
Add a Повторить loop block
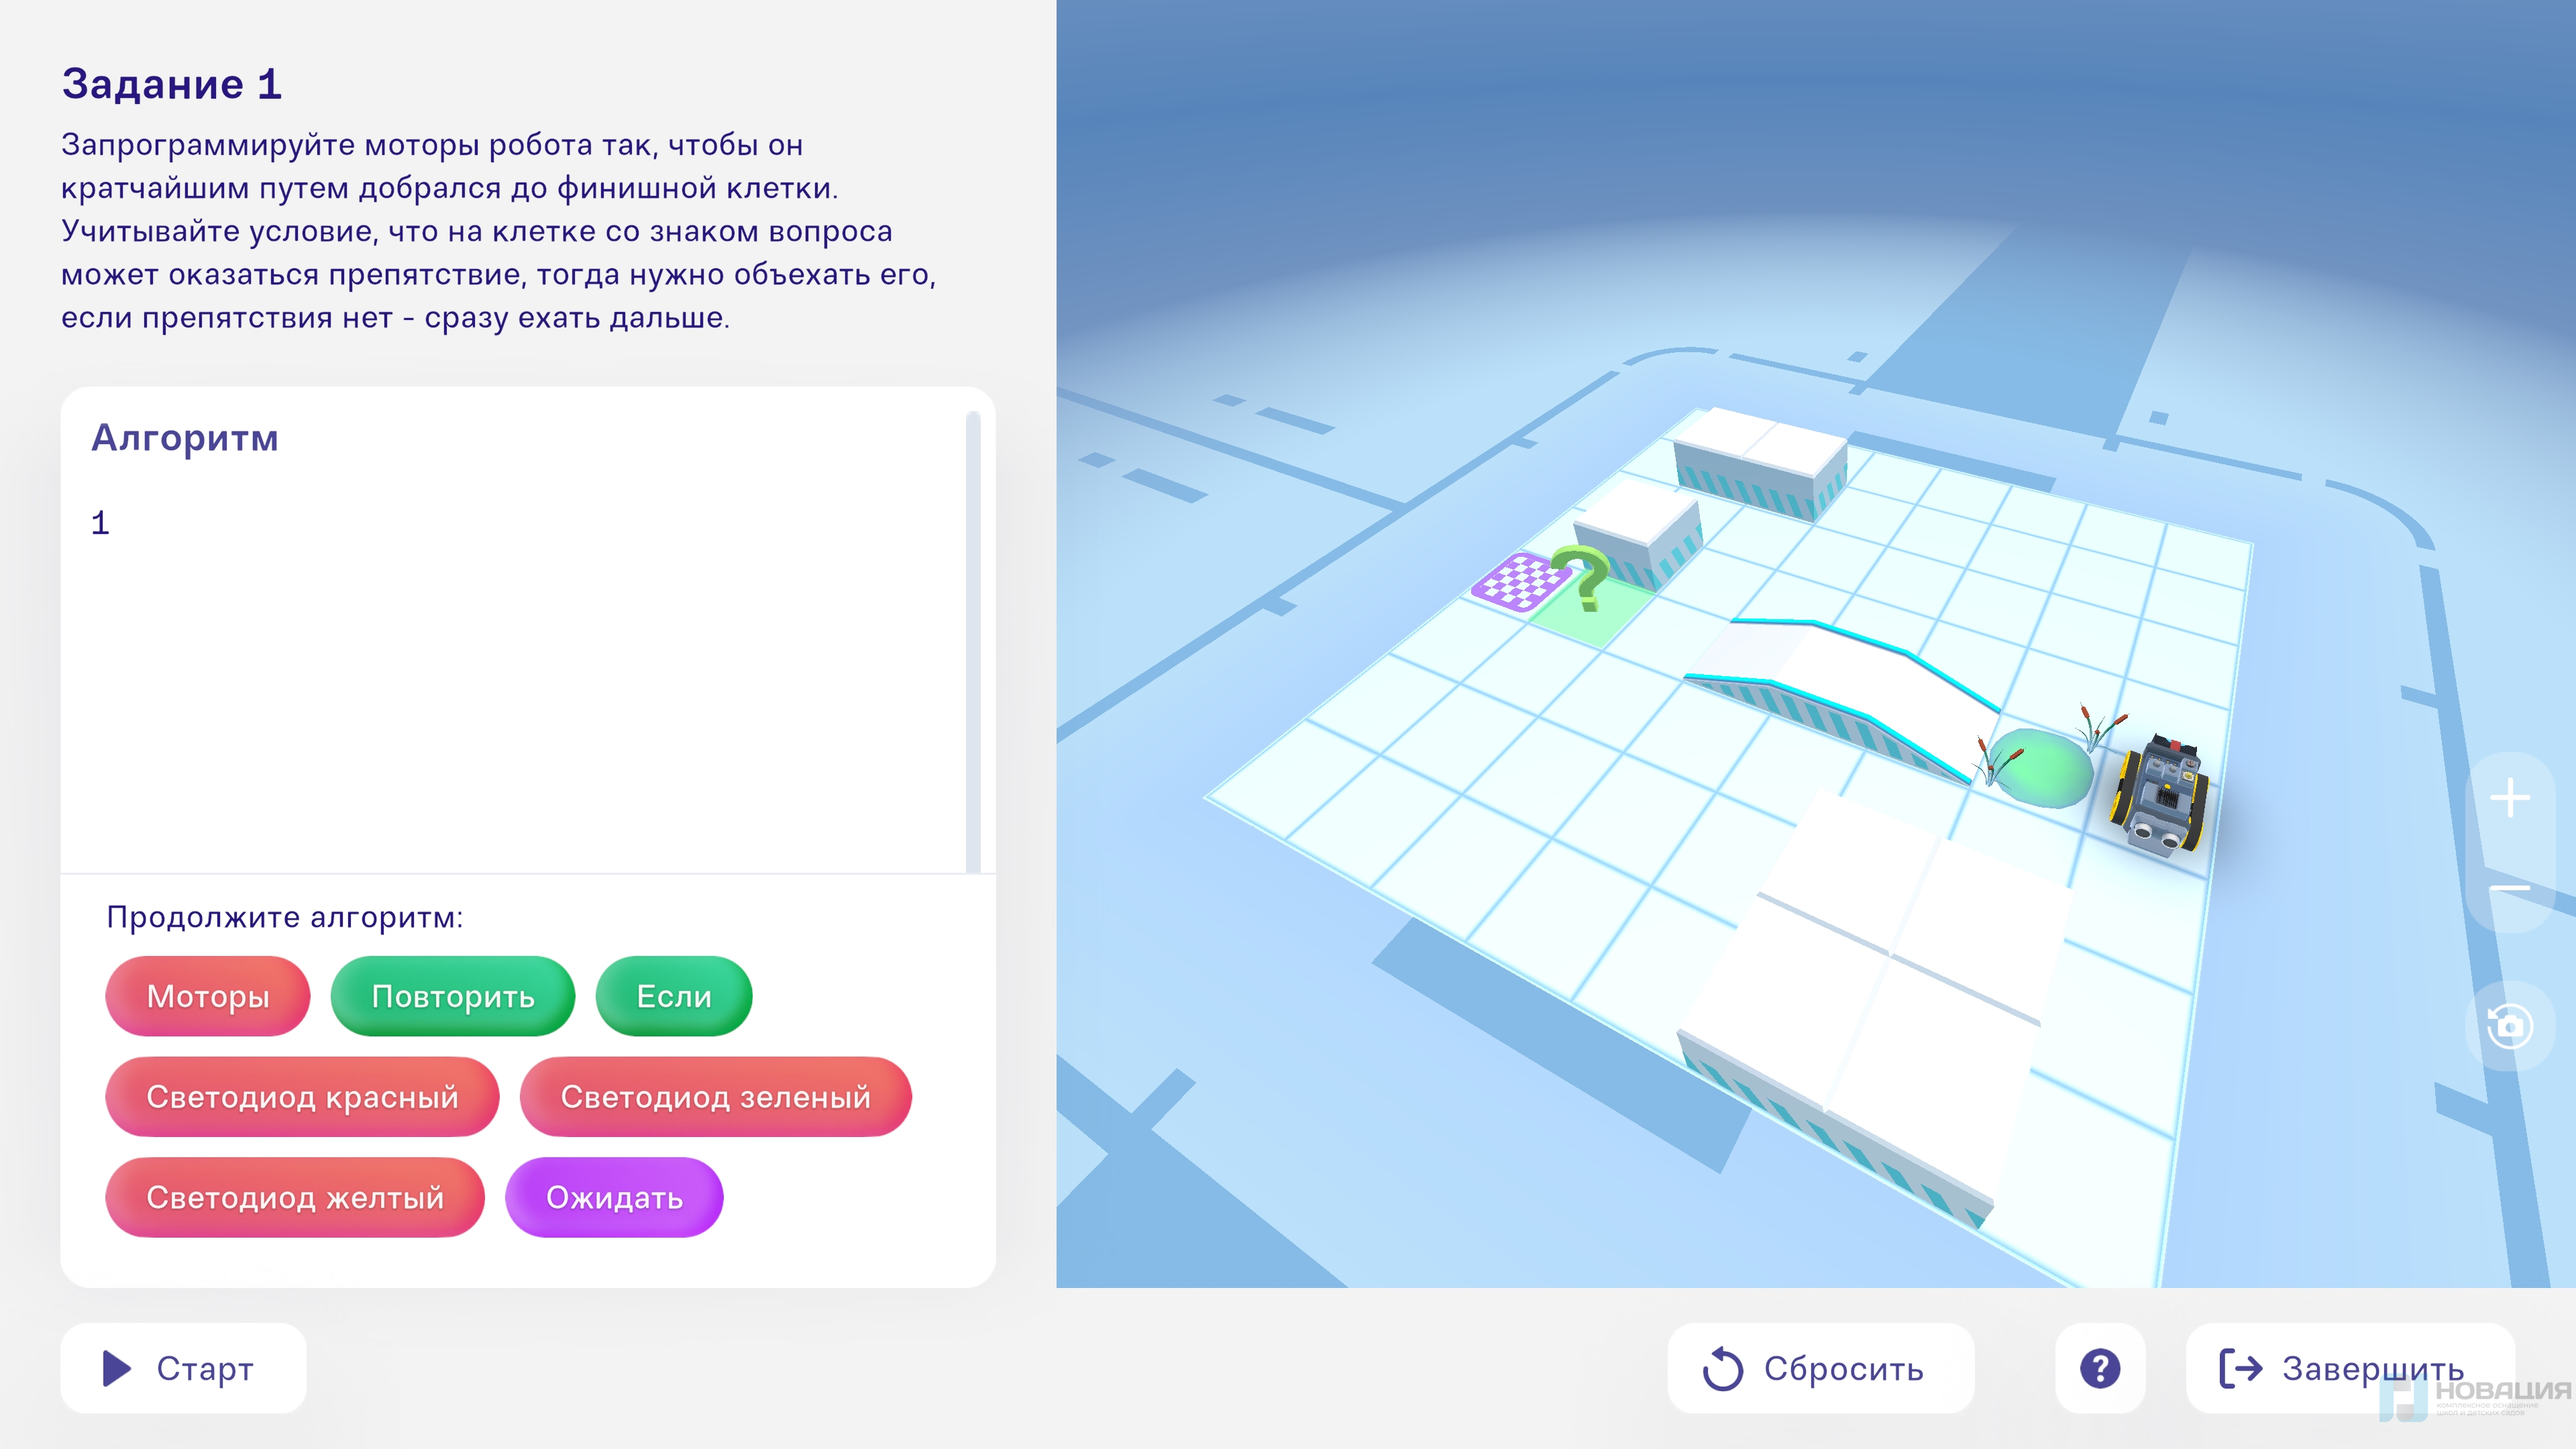point(452,996)
